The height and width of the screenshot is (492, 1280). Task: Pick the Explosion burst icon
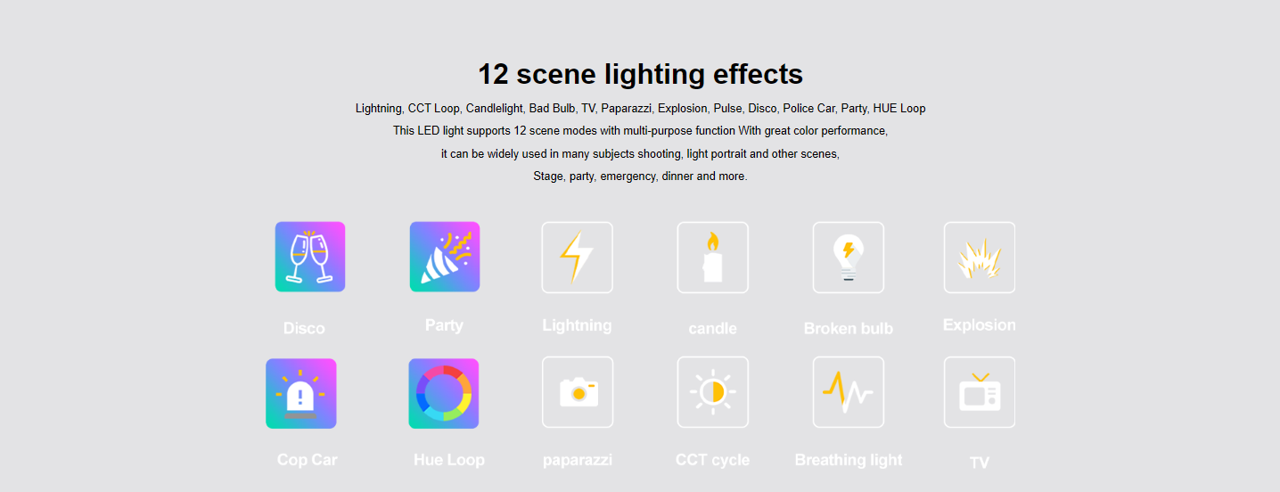pos(979,257)
